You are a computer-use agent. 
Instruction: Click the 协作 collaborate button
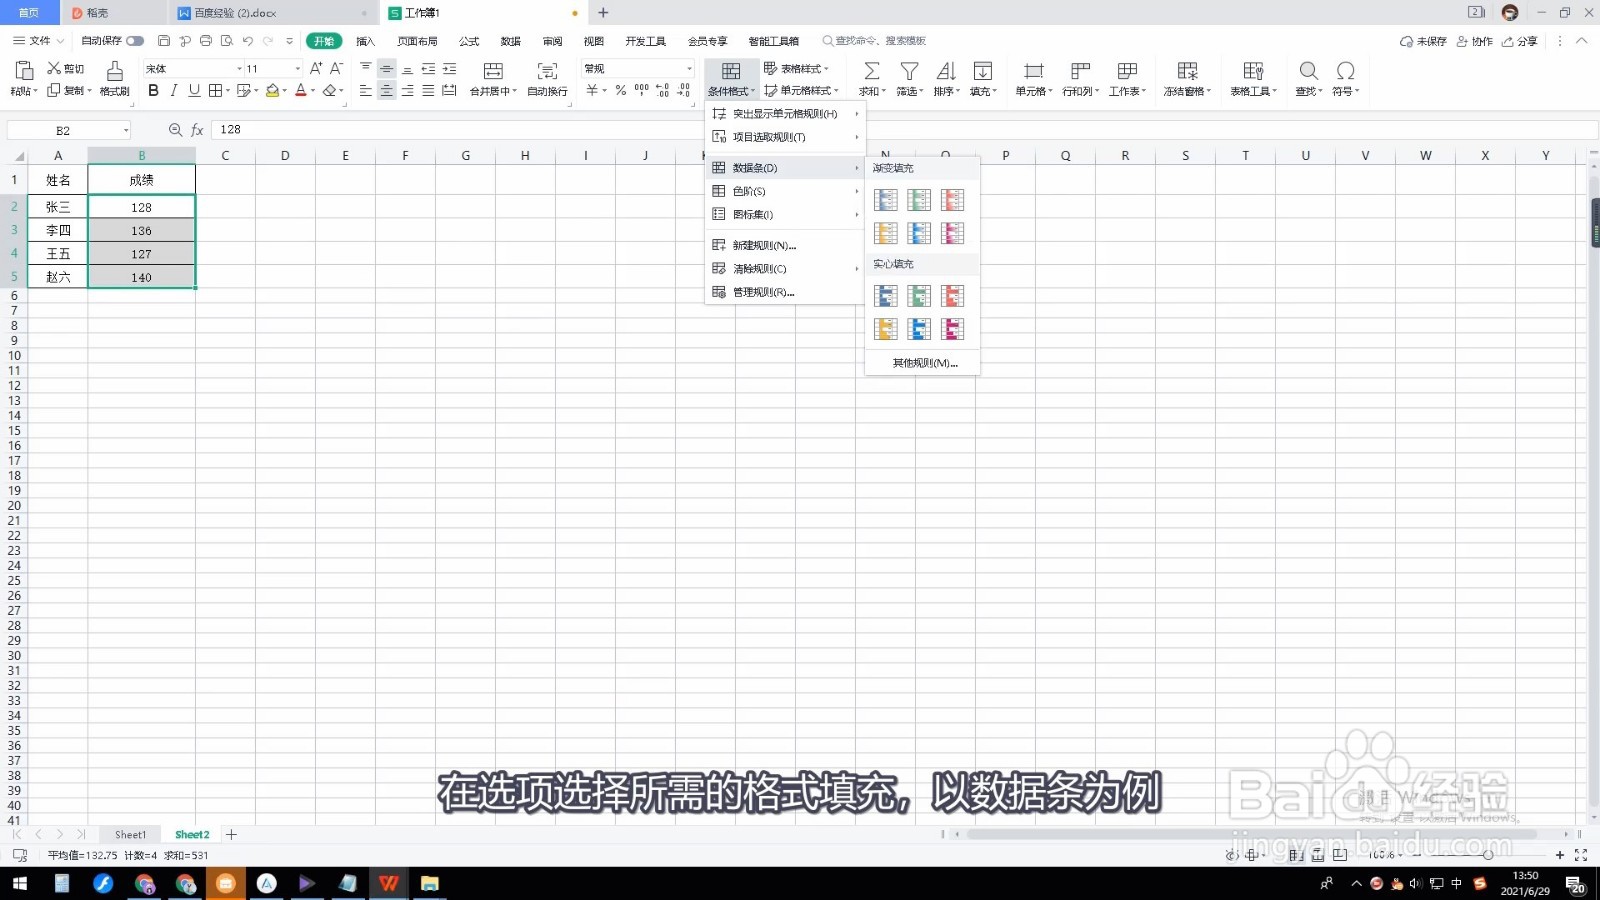coord(1475,41)
